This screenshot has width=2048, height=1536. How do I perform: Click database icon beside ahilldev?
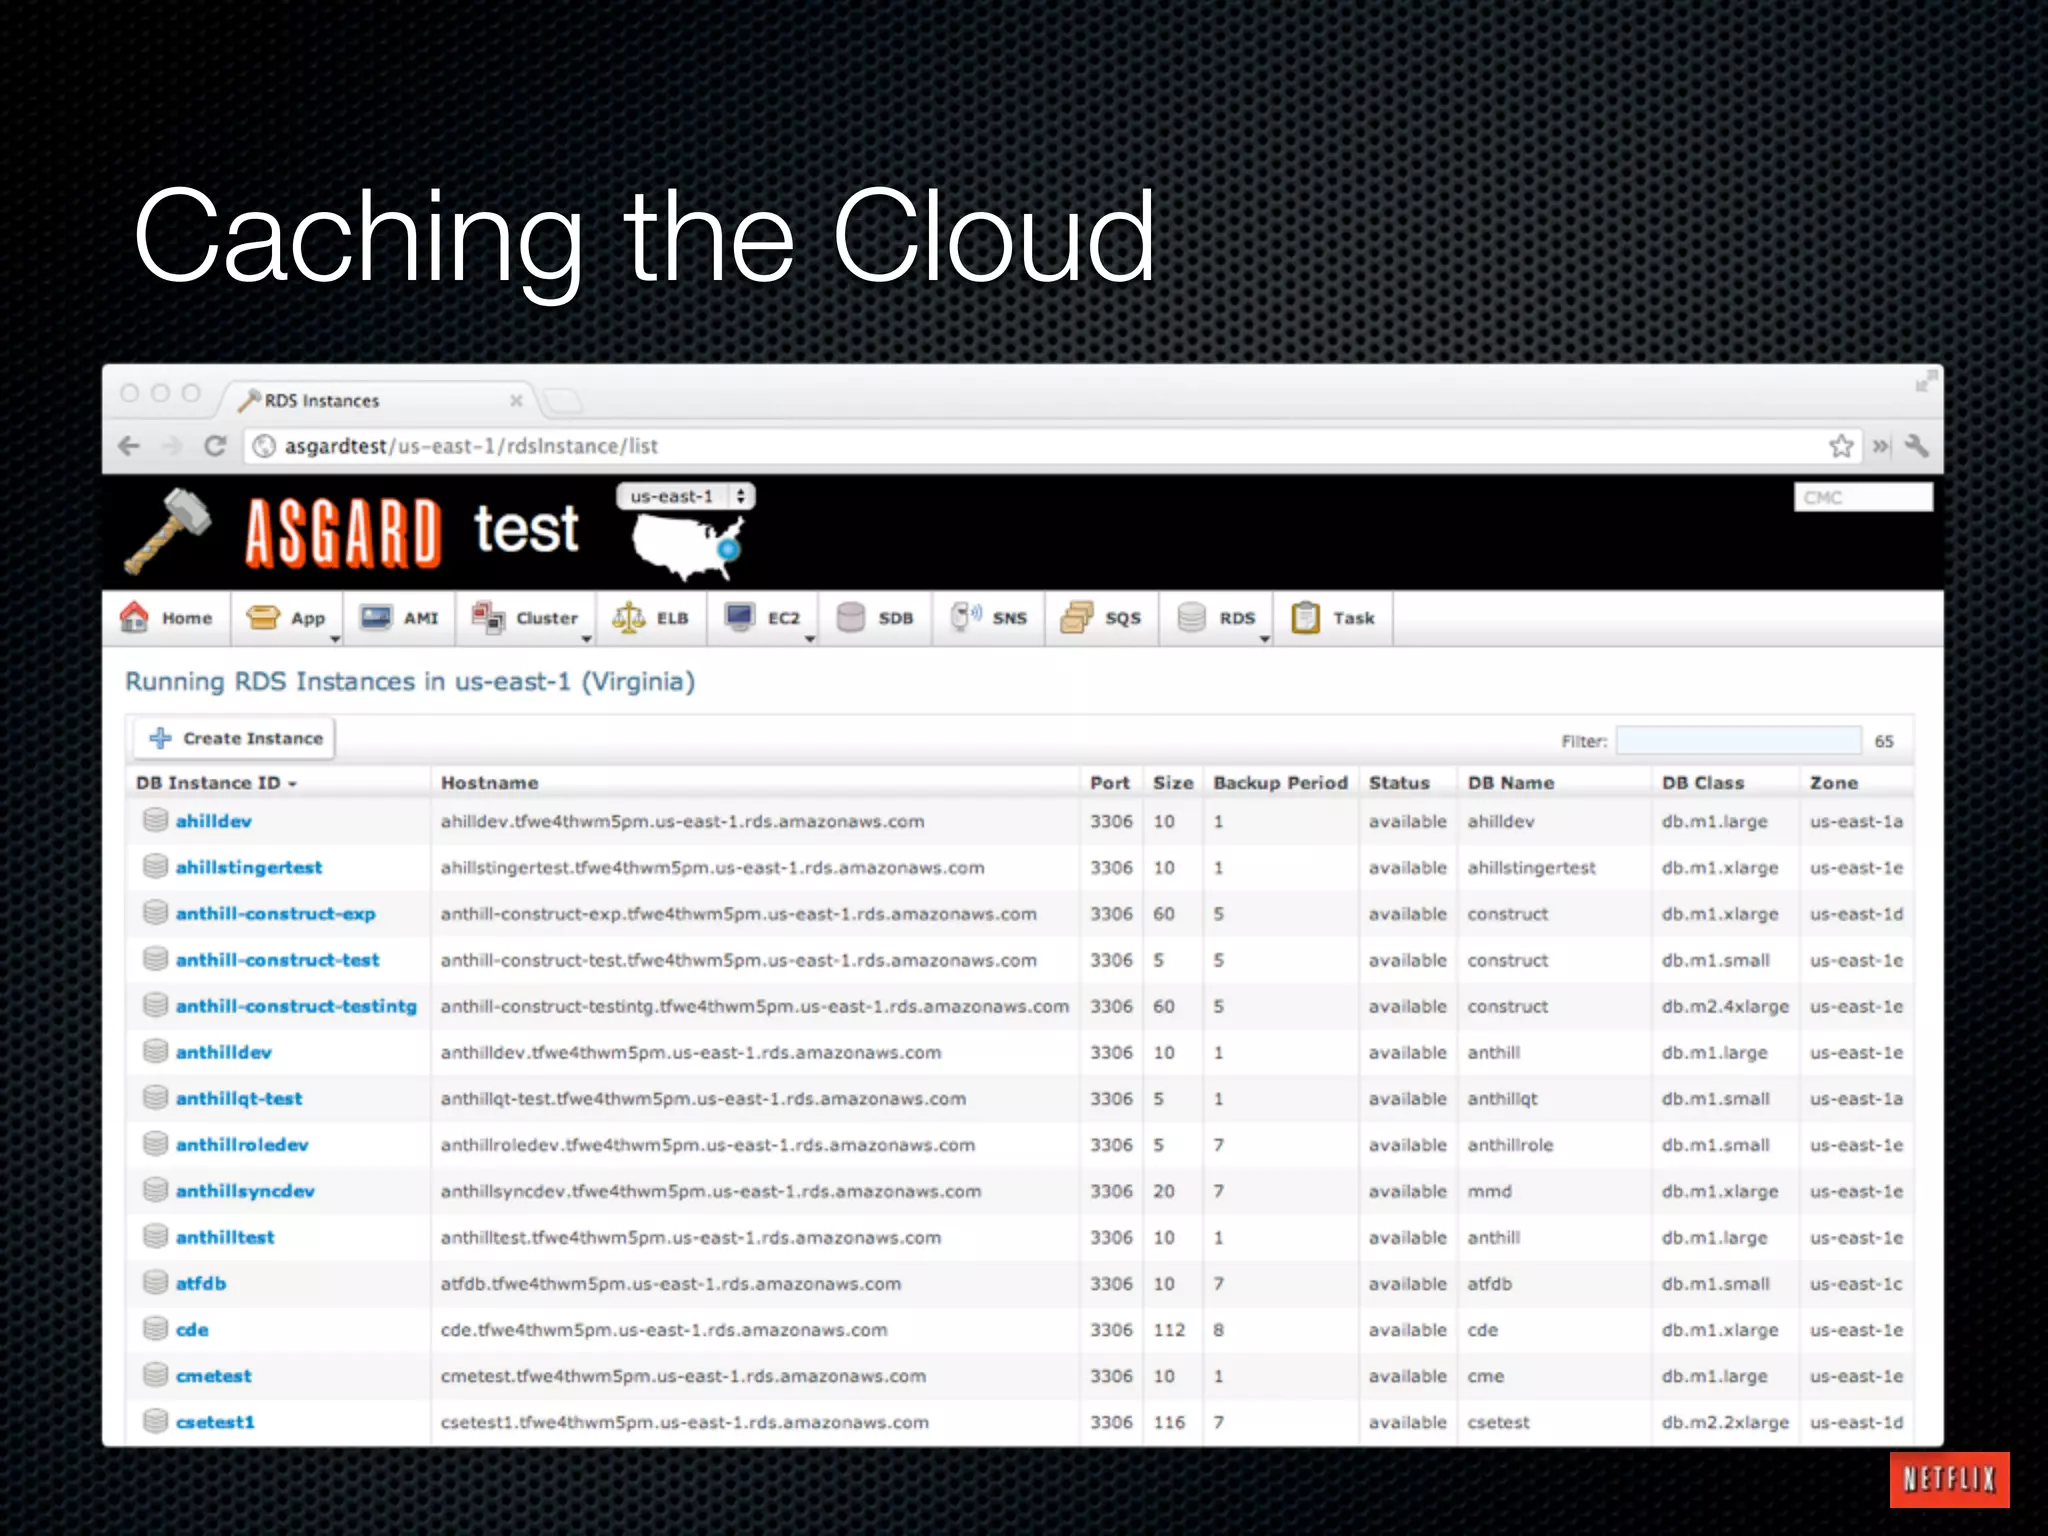(155, 820)
